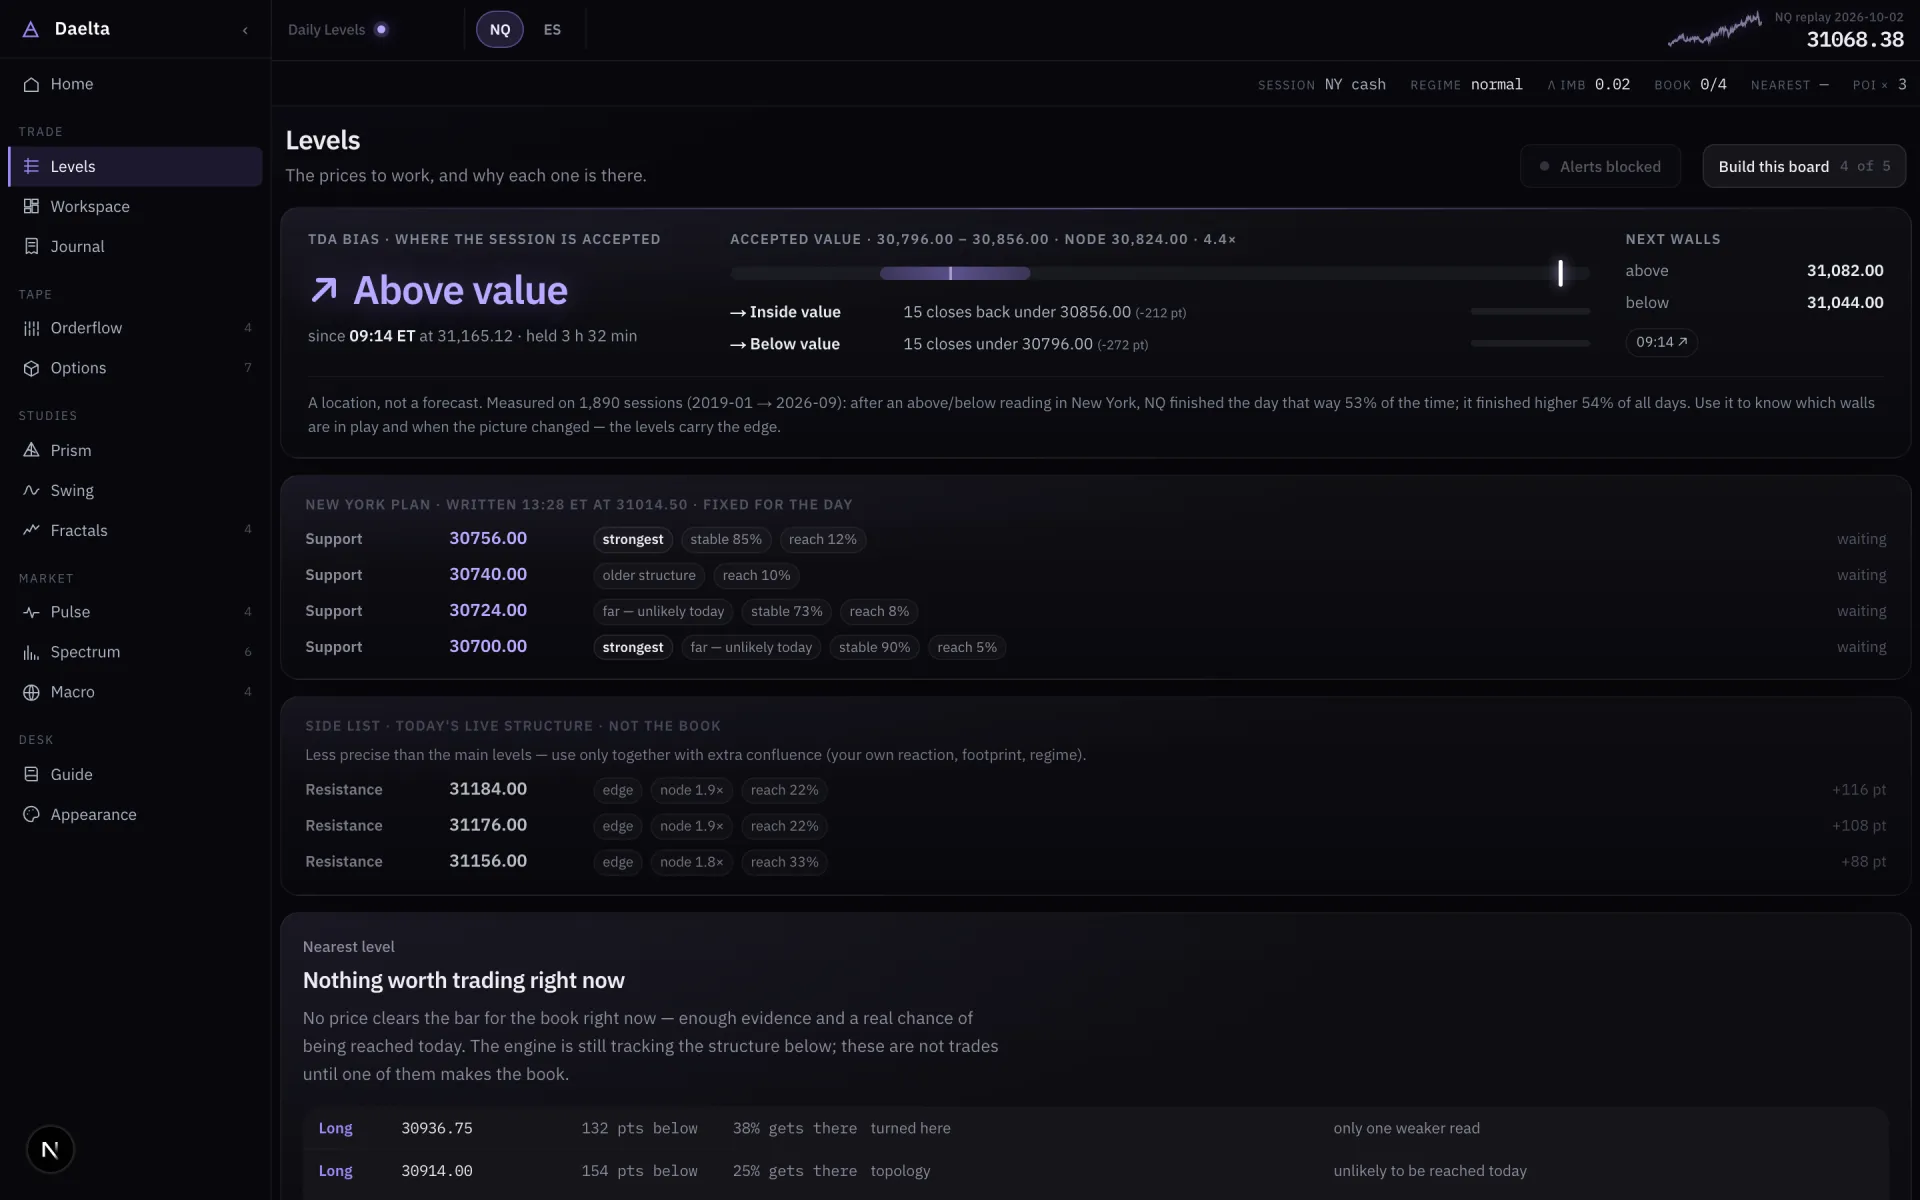Select the Resistance 31184.00 price

pos(488,789)
